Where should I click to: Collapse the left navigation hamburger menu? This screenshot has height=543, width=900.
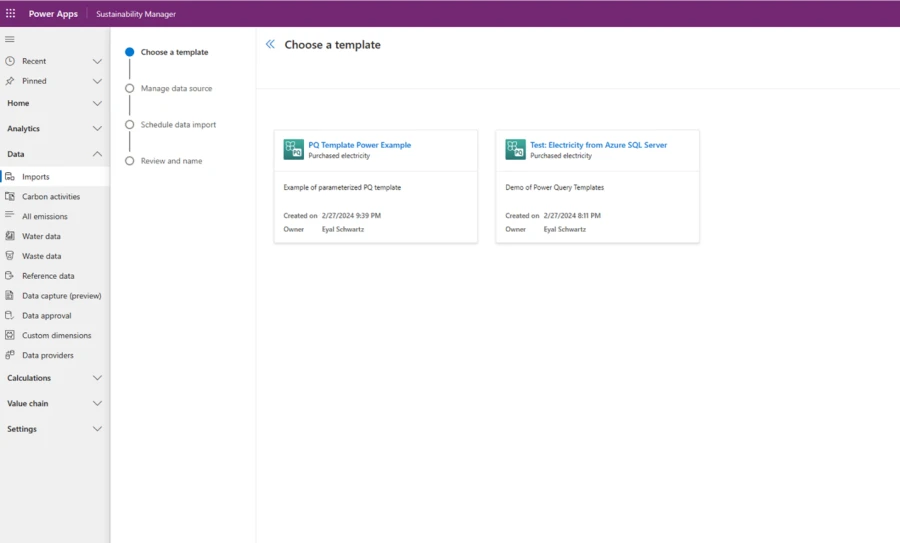[x=10, y=39]
